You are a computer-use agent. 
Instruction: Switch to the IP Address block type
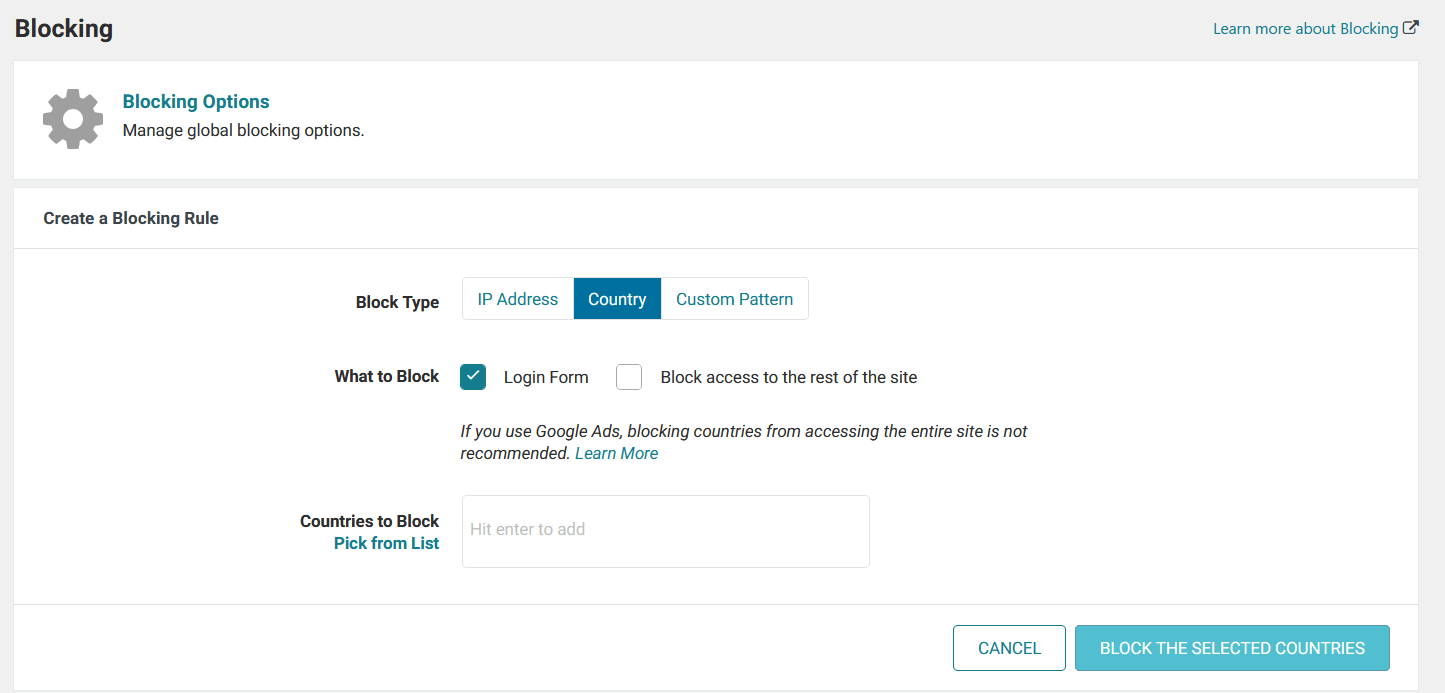[518, 298]
